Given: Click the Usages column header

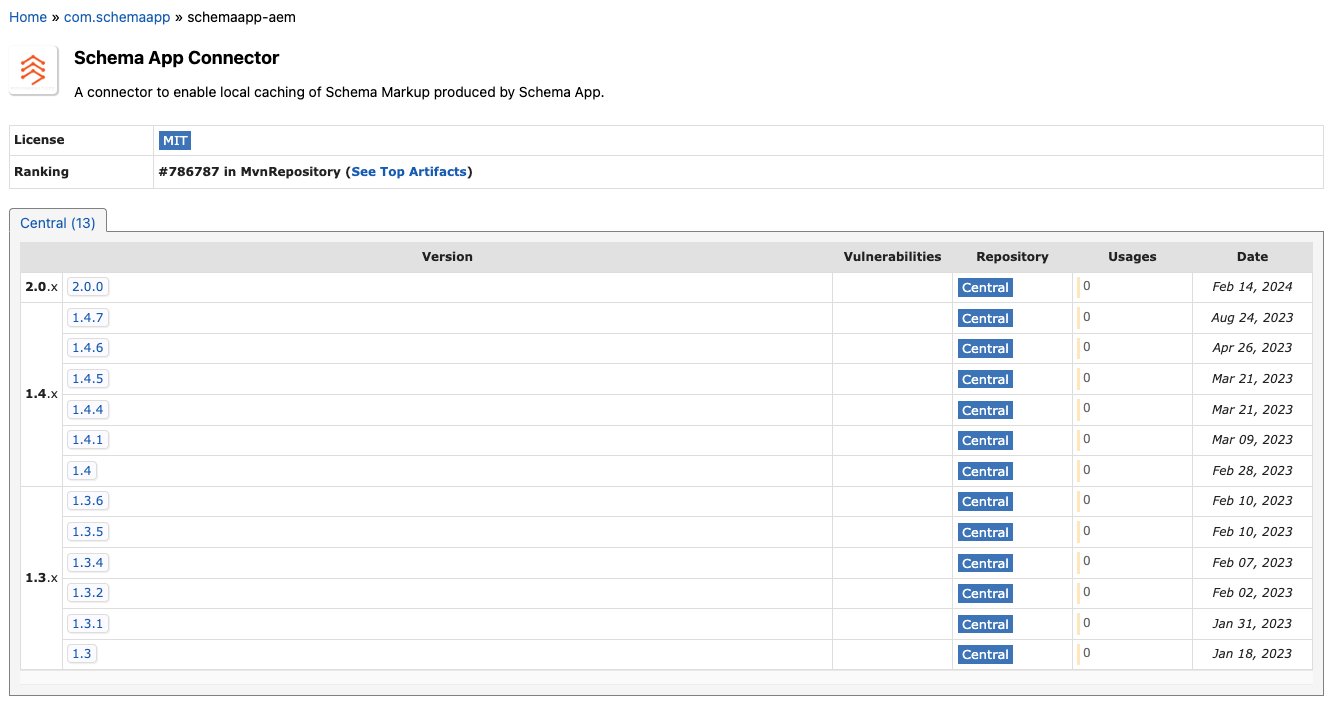Looking at the screenshot, I should (1132, 257).
